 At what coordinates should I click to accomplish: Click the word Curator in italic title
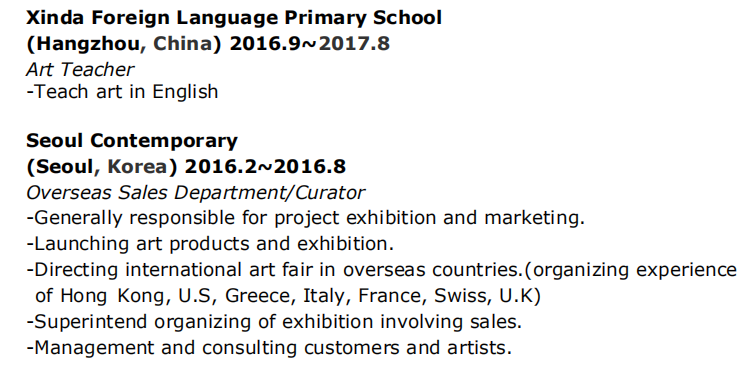click(x=330, y=193)
